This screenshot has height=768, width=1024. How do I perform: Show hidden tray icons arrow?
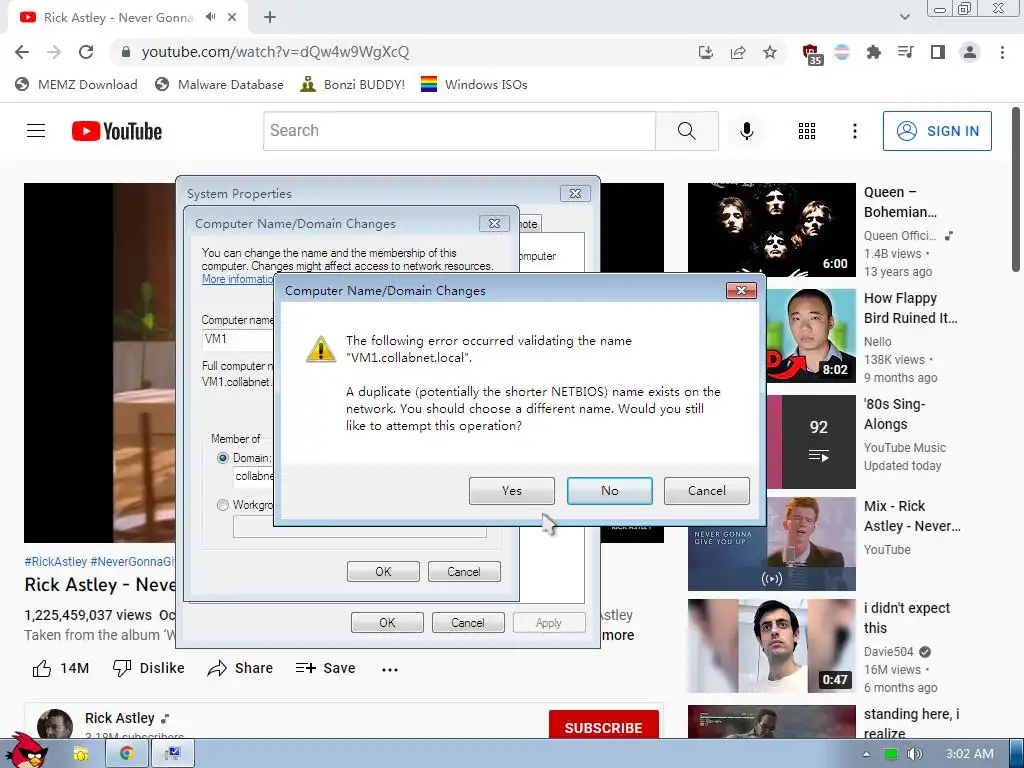(x=866, y=754)
